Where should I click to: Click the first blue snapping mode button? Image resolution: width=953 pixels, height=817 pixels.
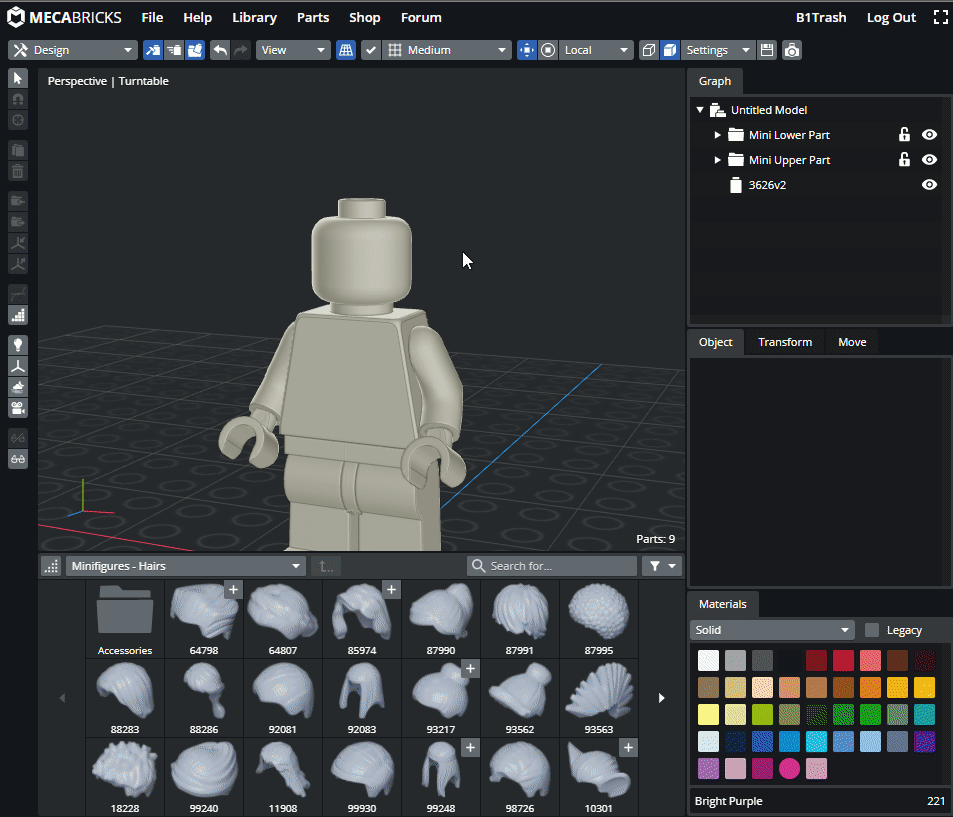point(153,50)
